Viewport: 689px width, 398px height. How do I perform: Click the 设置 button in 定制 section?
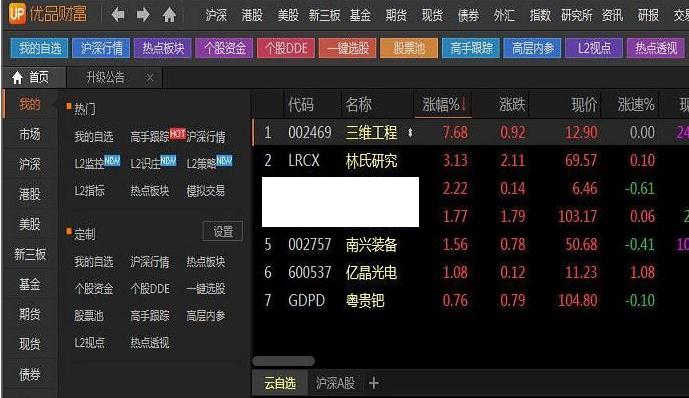click(x=223, y=231)
